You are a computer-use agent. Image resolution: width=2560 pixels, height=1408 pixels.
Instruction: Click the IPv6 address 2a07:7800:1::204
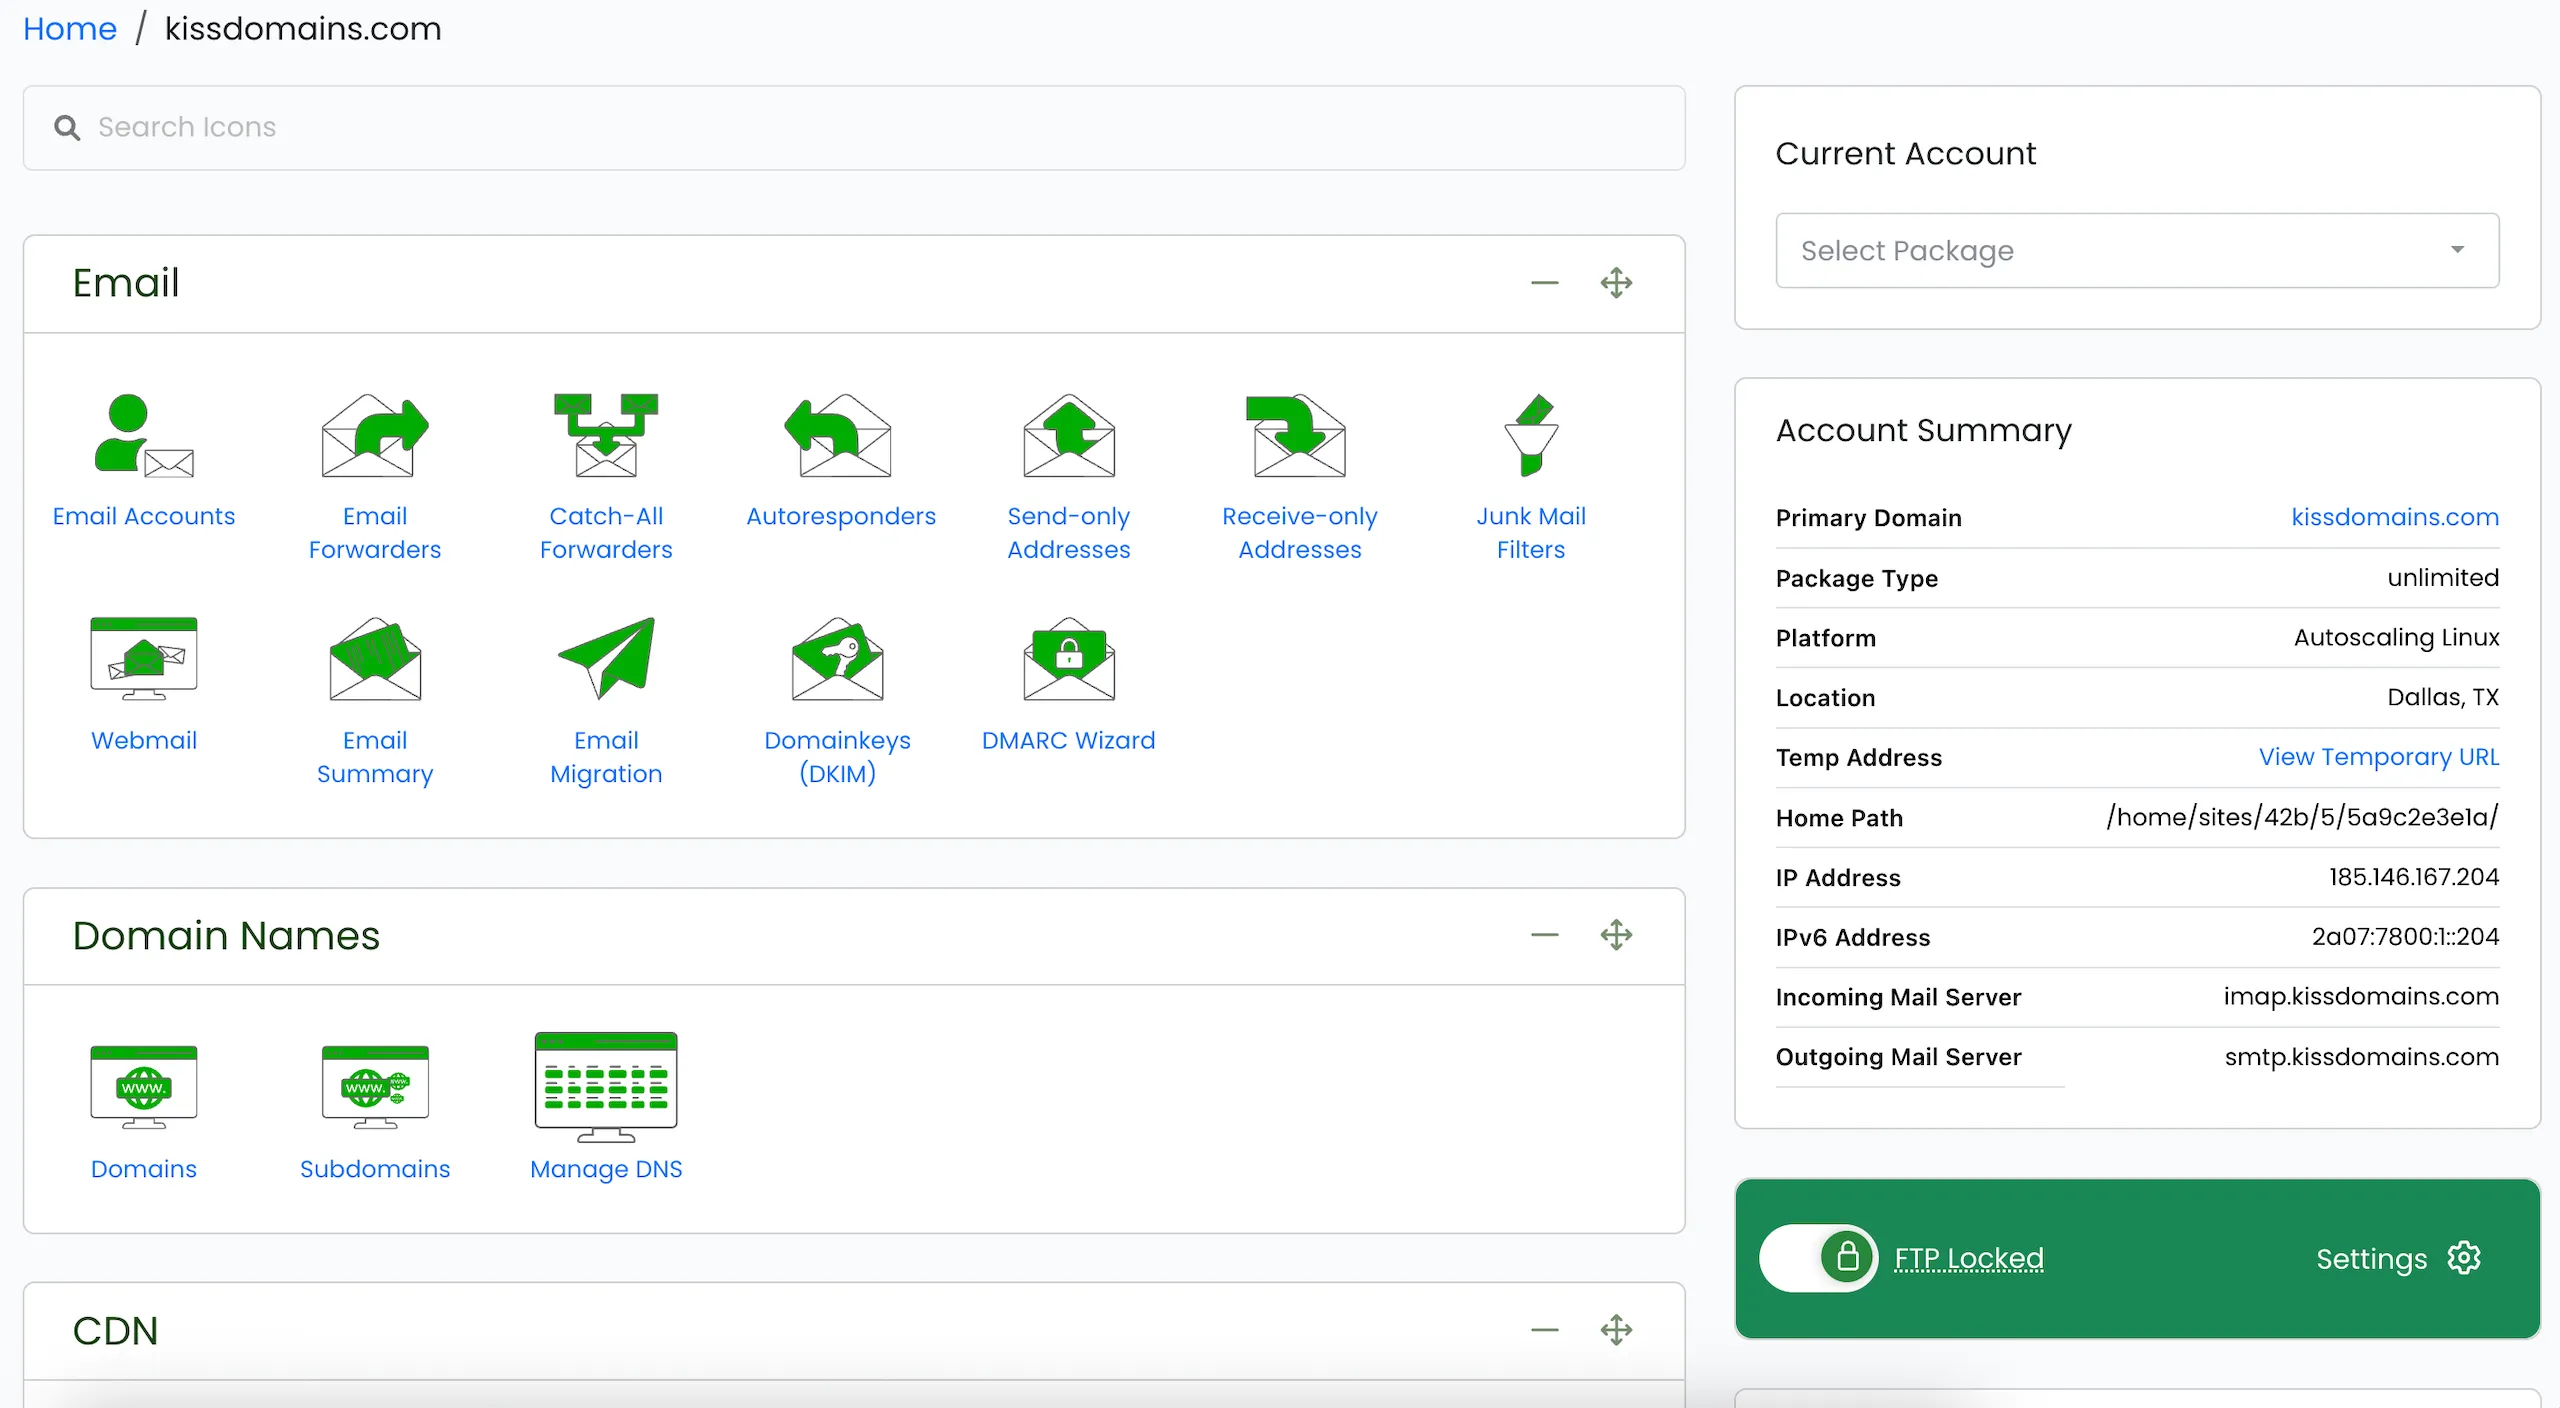[x=2405, y=937]
